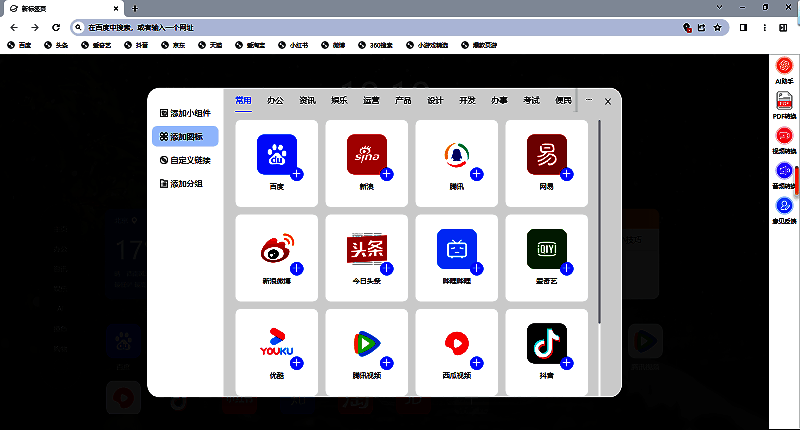800x430 pixels.
Task: Switch to the 娱乐 category tab
Action: point(339,100)
